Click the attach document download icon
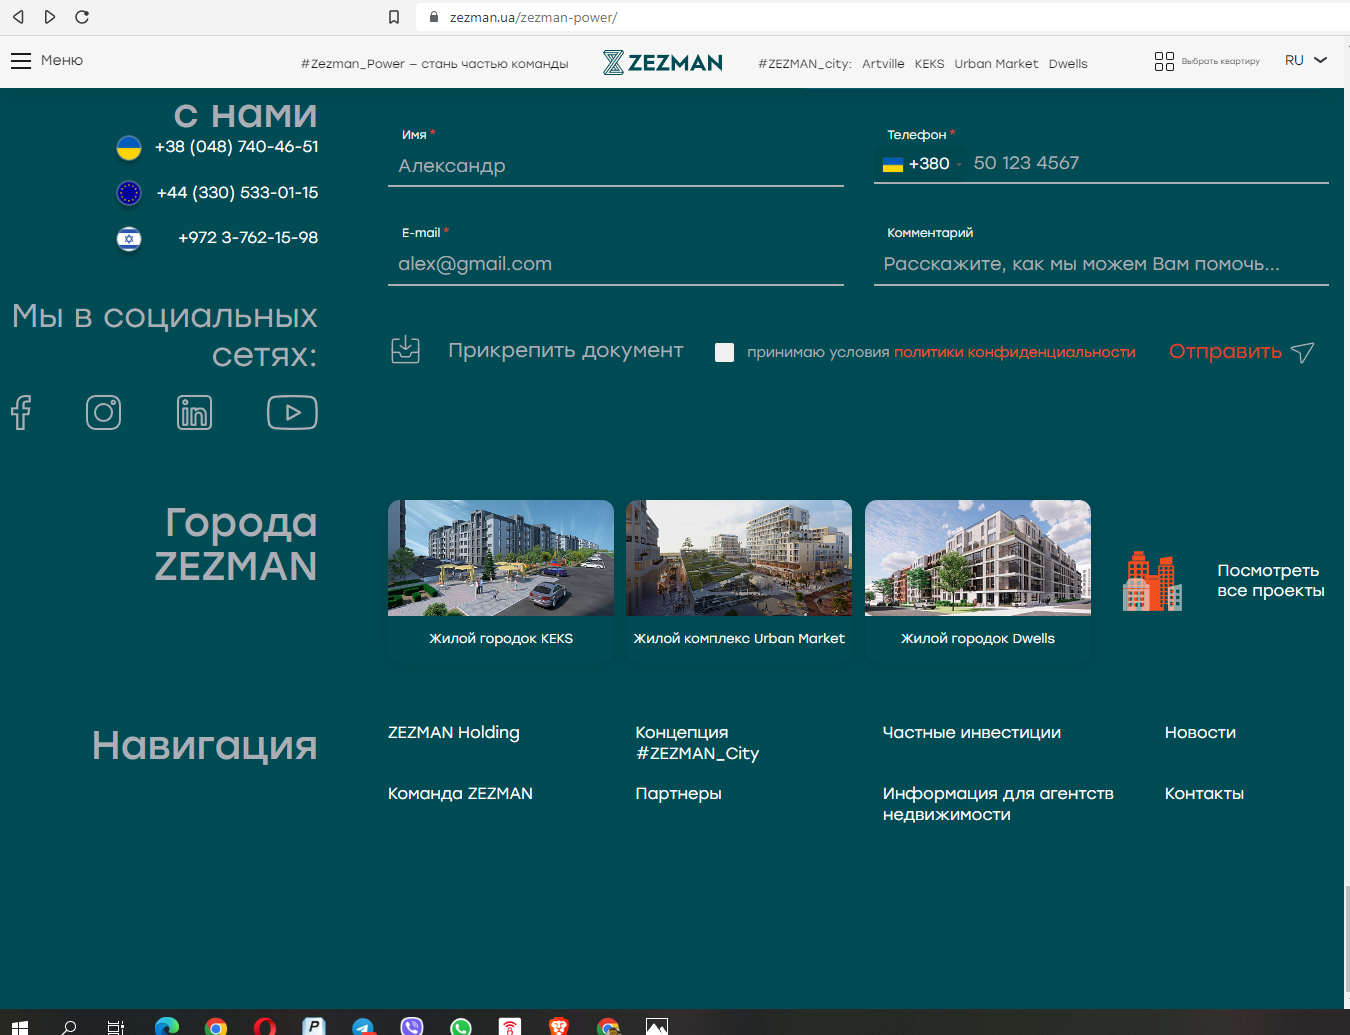The image size is (1350, 1035). point(405,350)
